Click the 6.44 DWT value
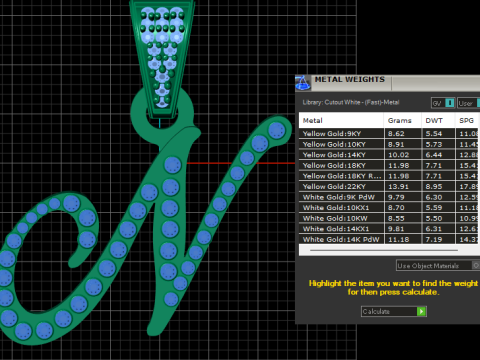The image size is (480, 360). (x=434, y=155)
